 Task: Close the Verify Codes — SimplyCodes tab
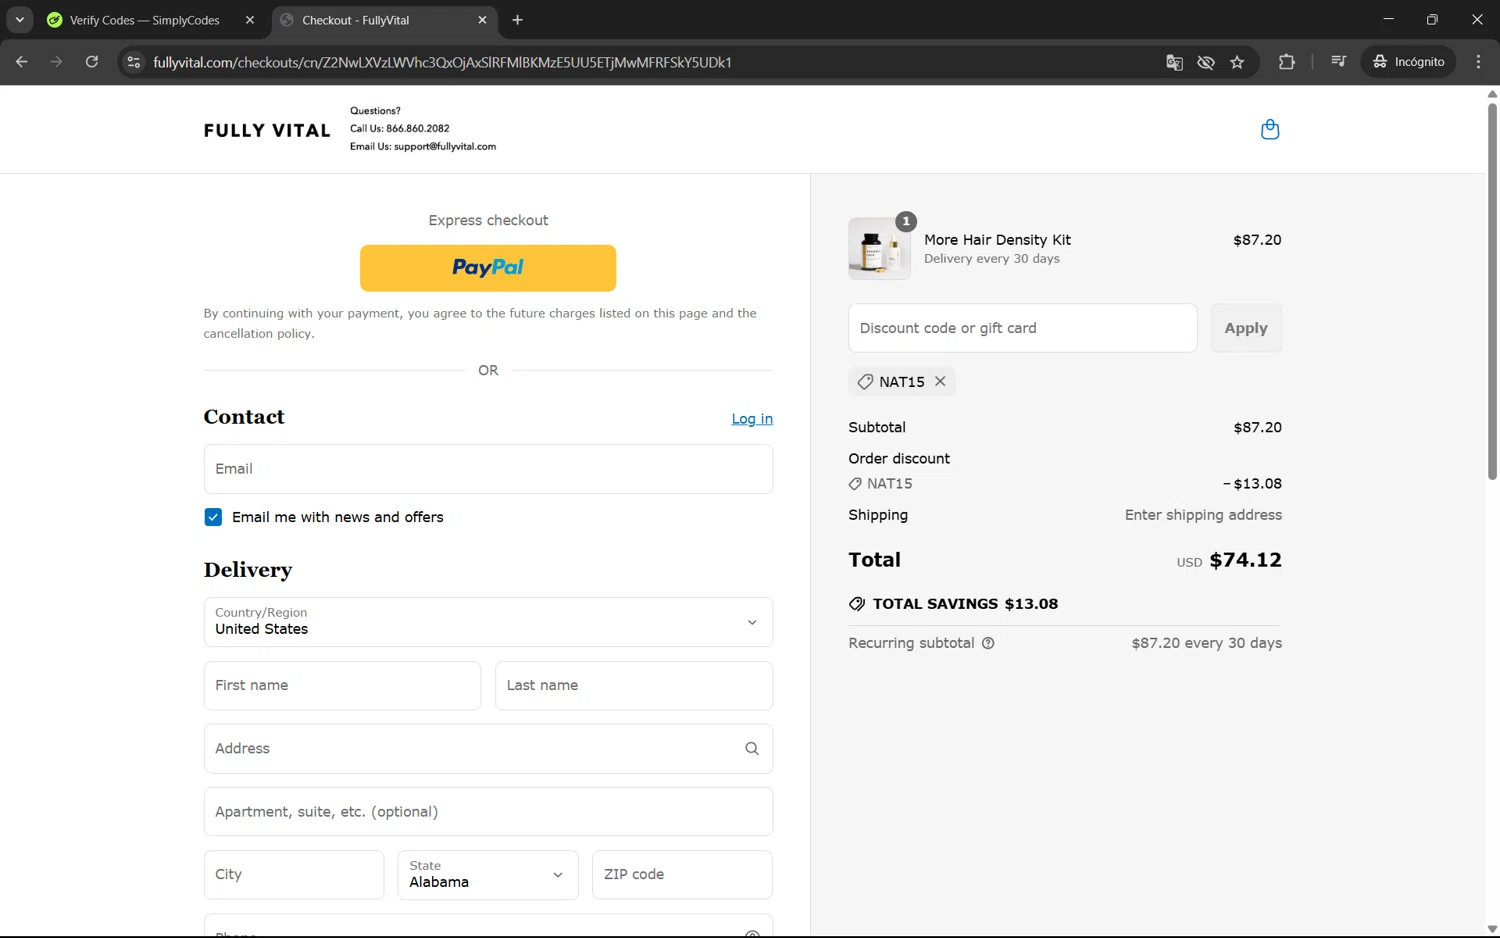coord(250,20)
